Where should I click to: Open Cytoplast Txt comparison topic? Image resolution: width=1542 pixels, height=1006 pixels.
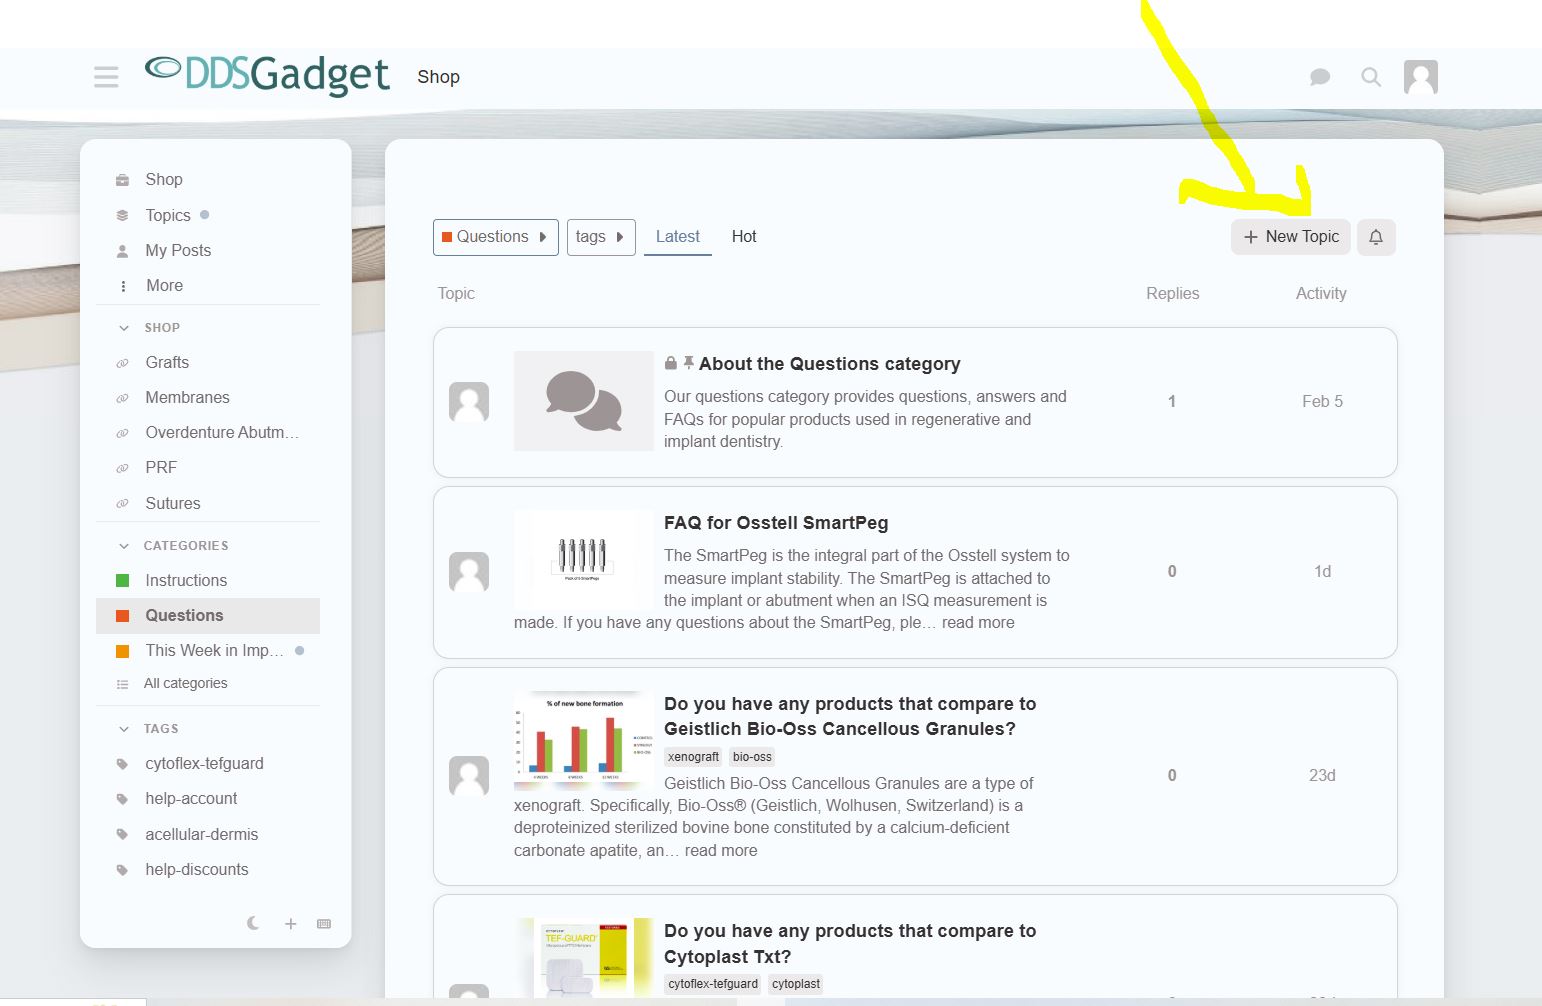pyautogui.click(x=850, y=944)
